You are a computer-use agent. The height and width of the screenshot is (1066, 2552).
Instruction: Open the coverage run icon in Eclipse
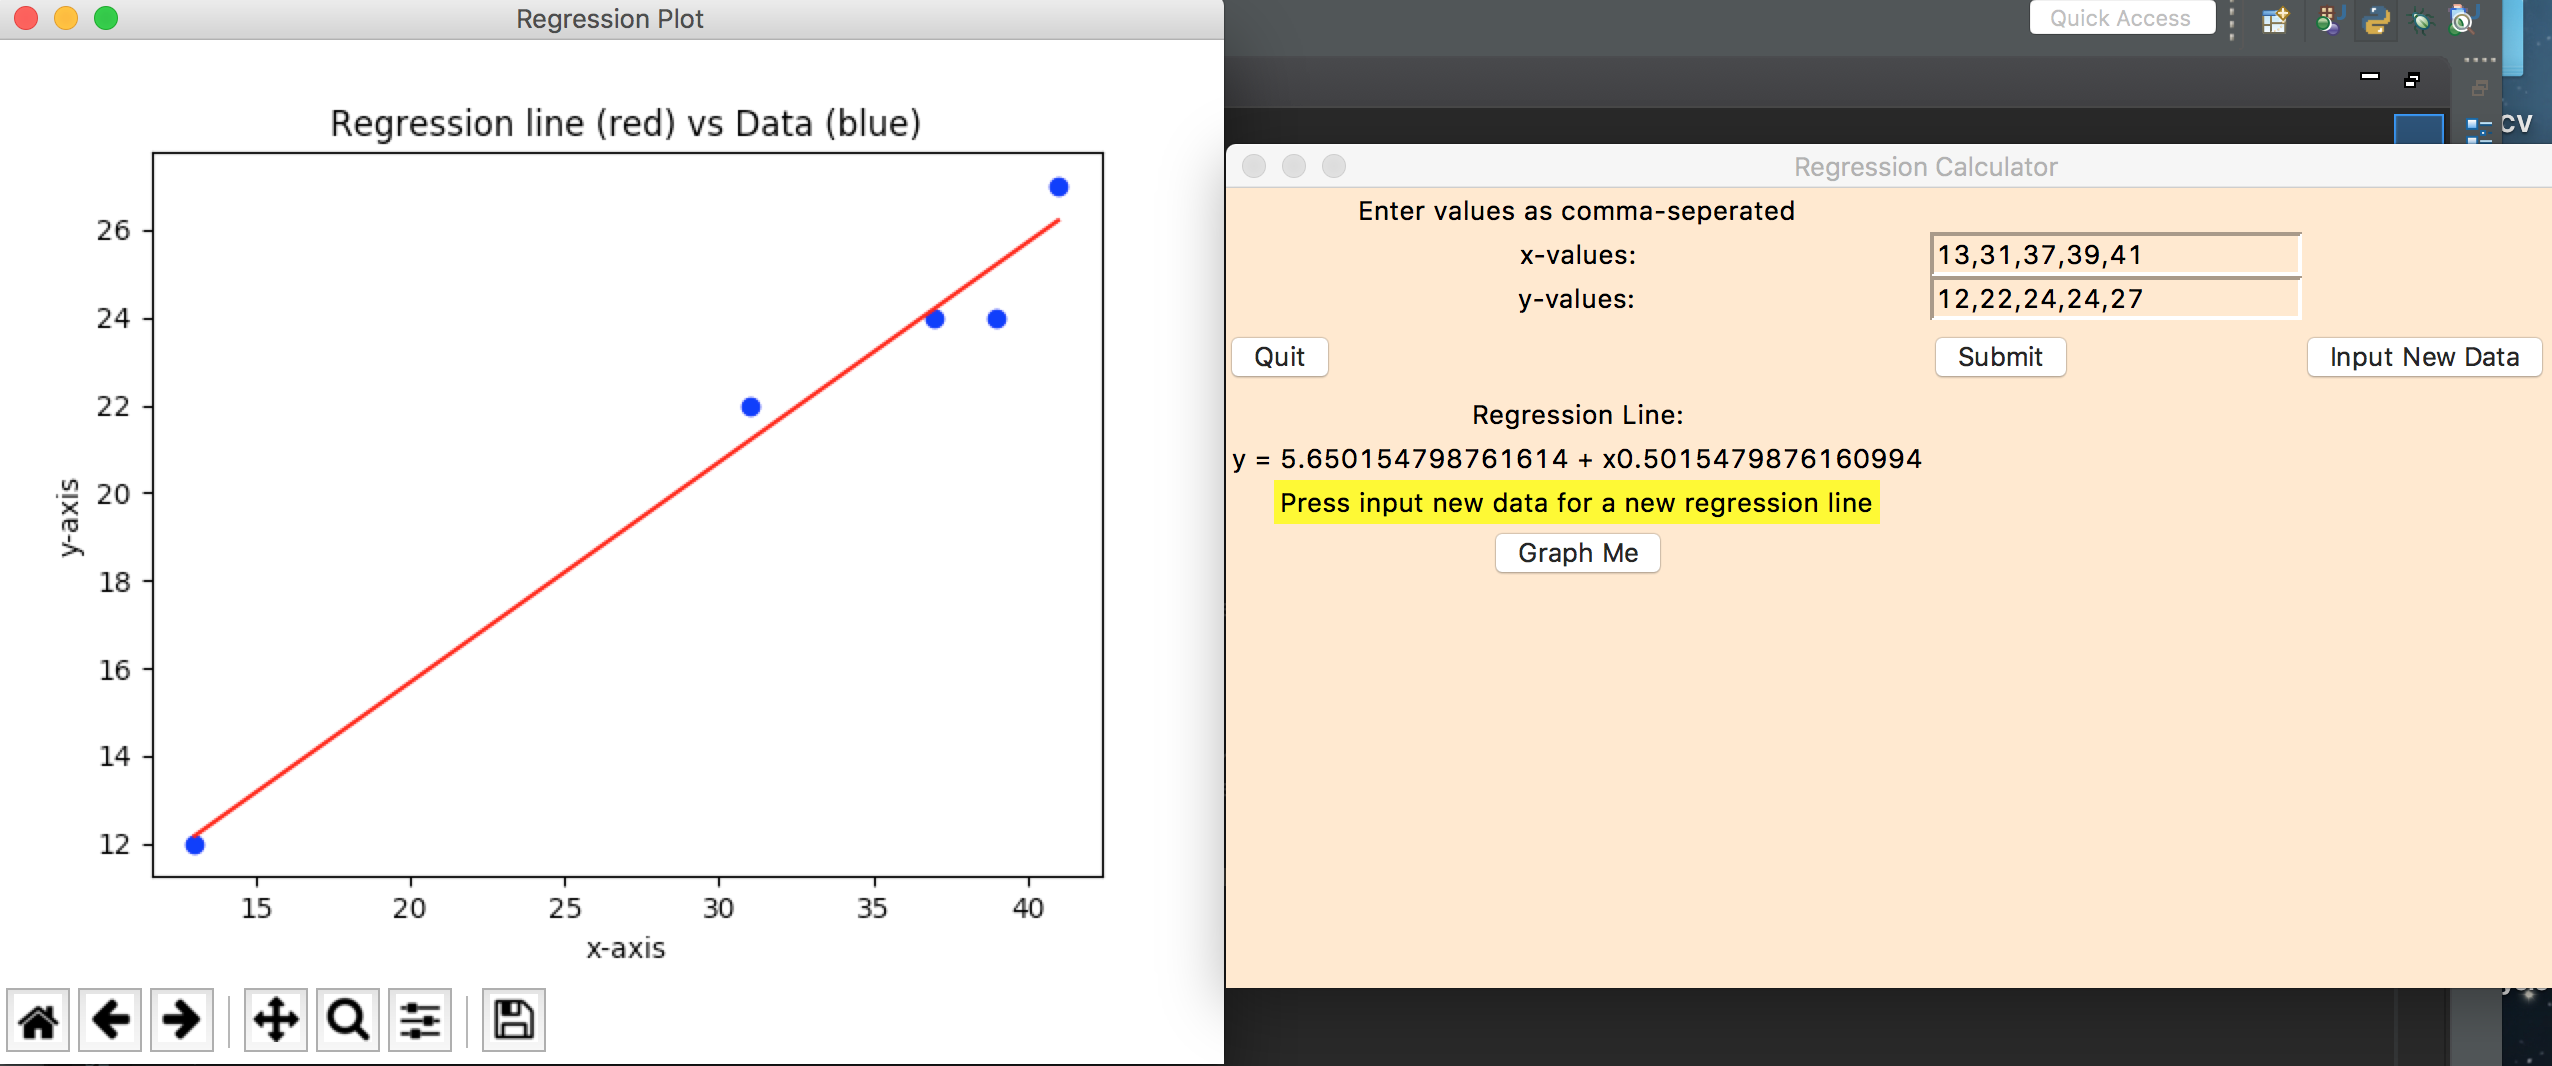2327,20
